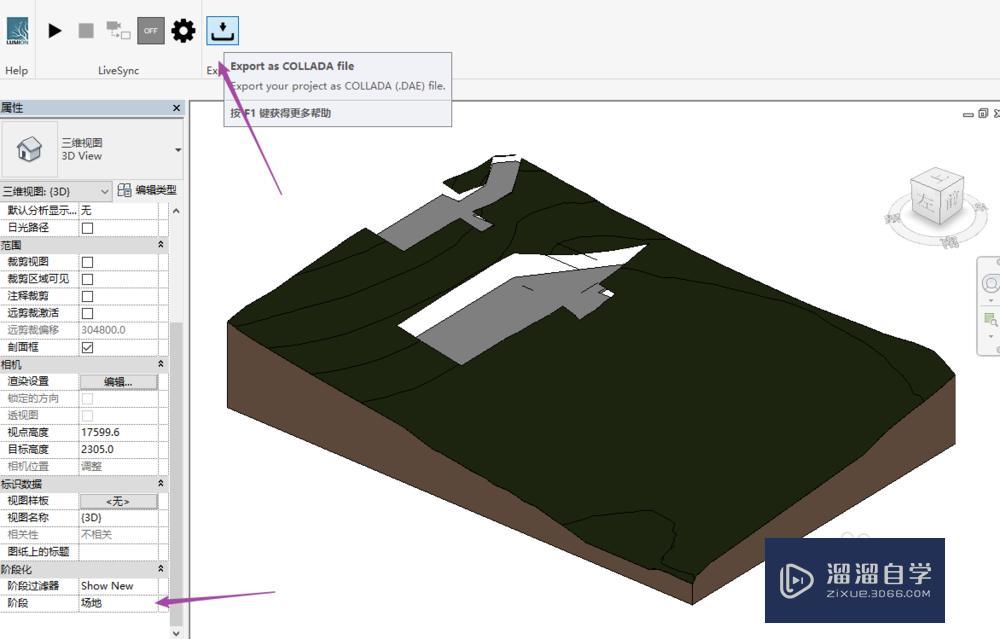
Task: Click the navigation bar steering wheel icon
Action: coord(990,283)
